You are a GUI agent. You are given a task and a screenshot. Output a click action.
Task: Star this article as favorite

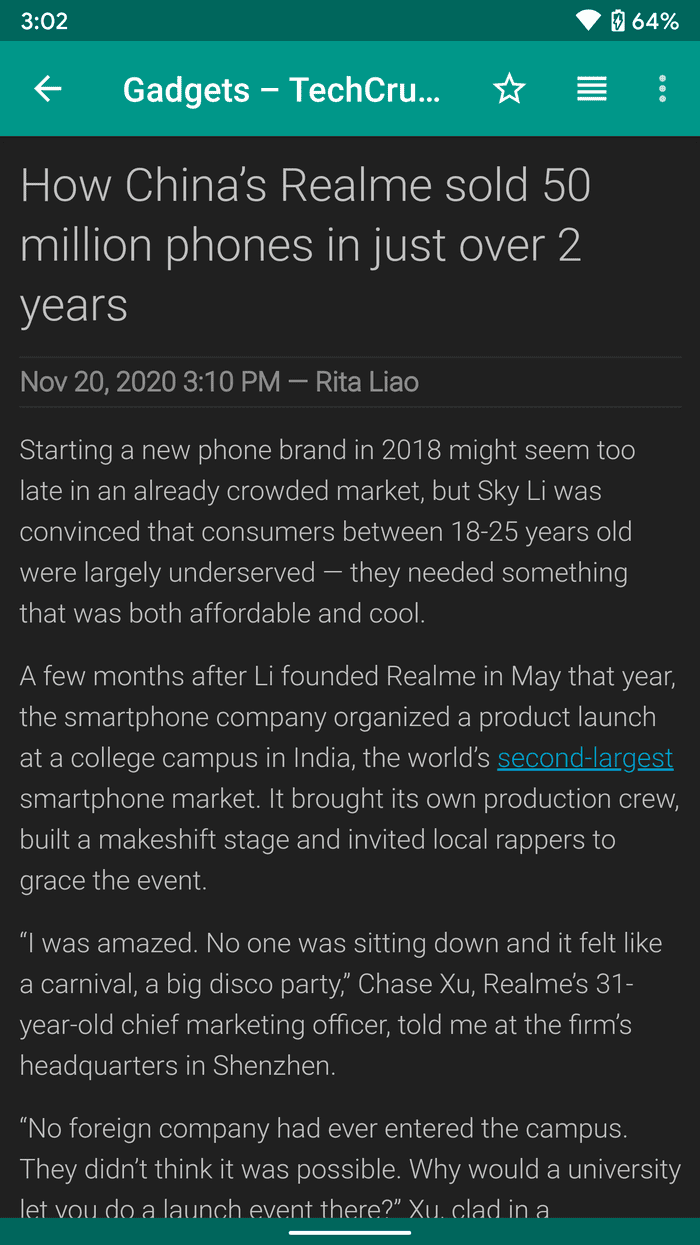coord(509,89)
